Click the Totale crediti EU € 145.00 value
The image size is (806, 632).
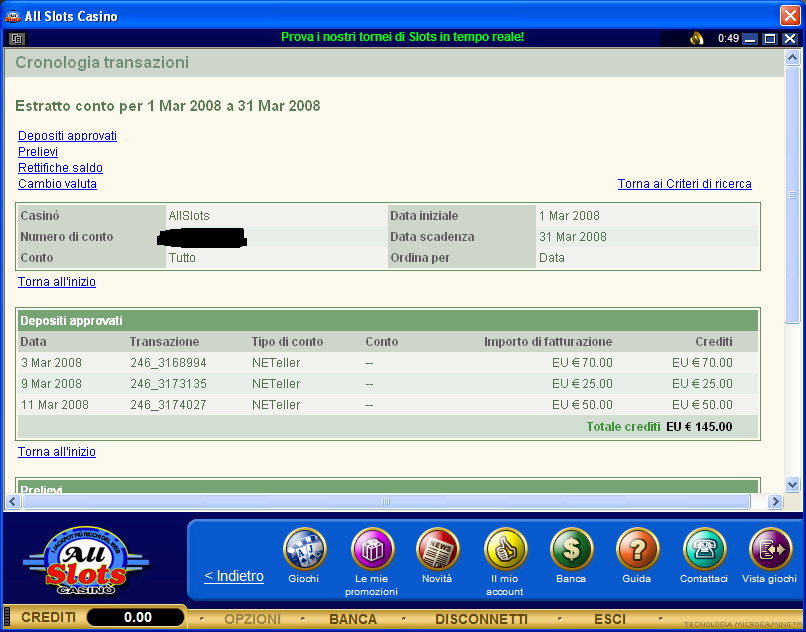tap(699, 427)
